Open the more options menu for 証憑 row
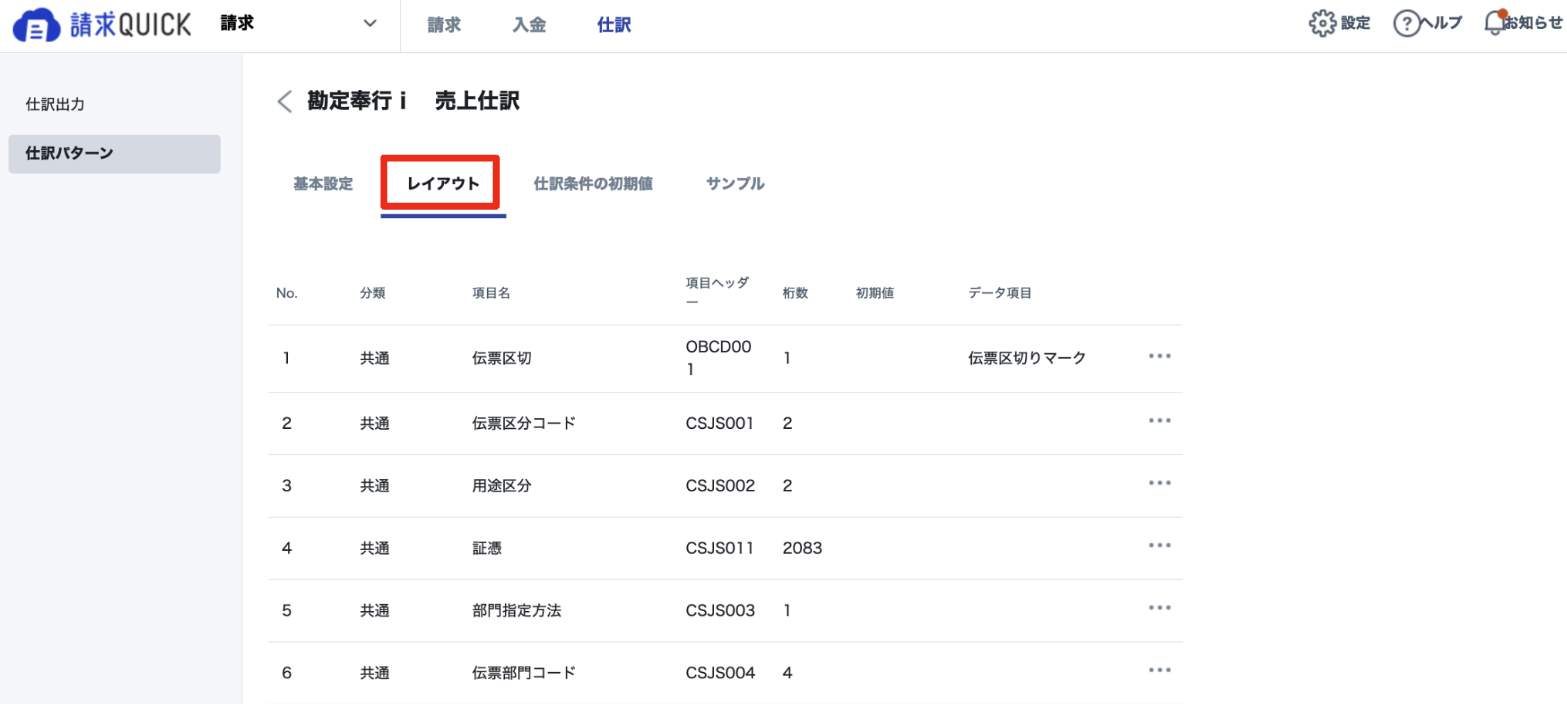Screen dimensions: 1567x704 (1159, 545)
